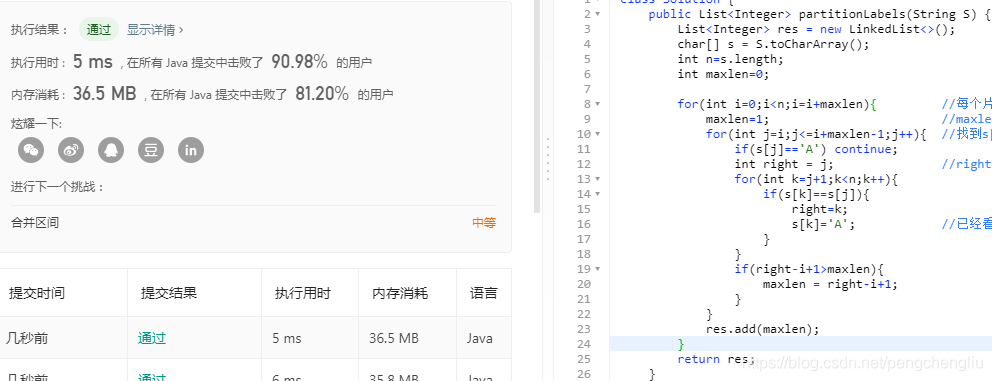The image size is (992, 381).
Task: Click 中等 difficulty label
Action: 484,222
